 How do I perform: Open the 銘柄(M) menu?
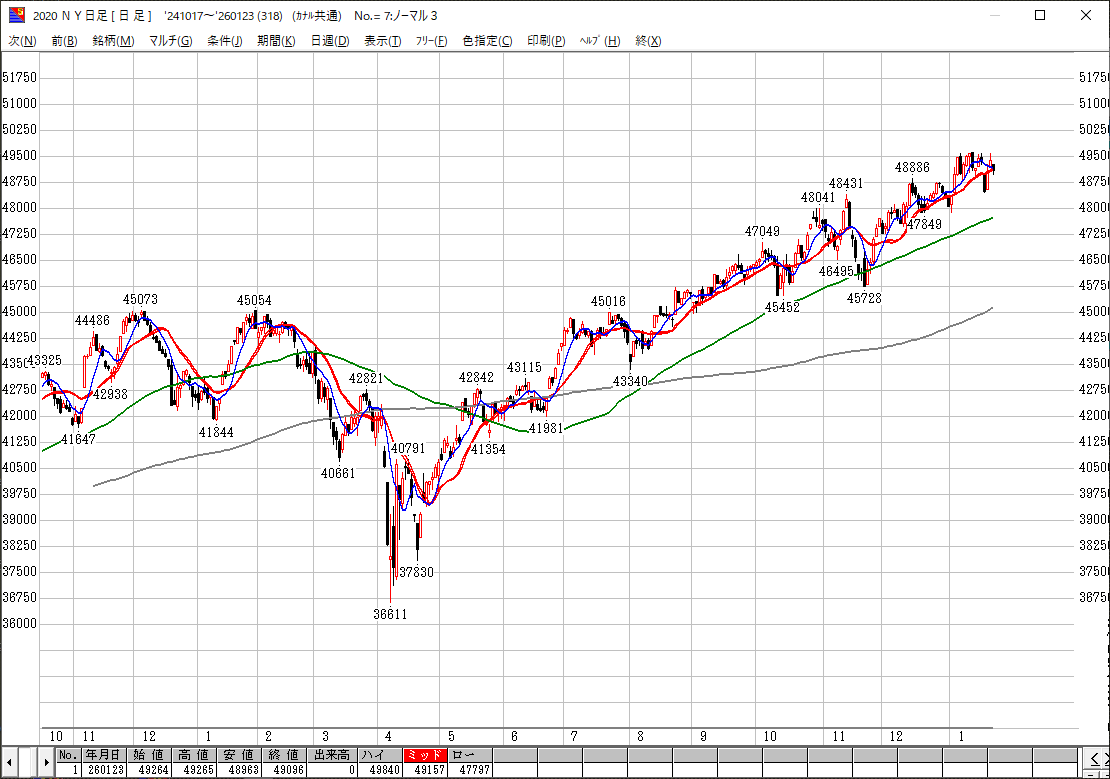(113, 41)
